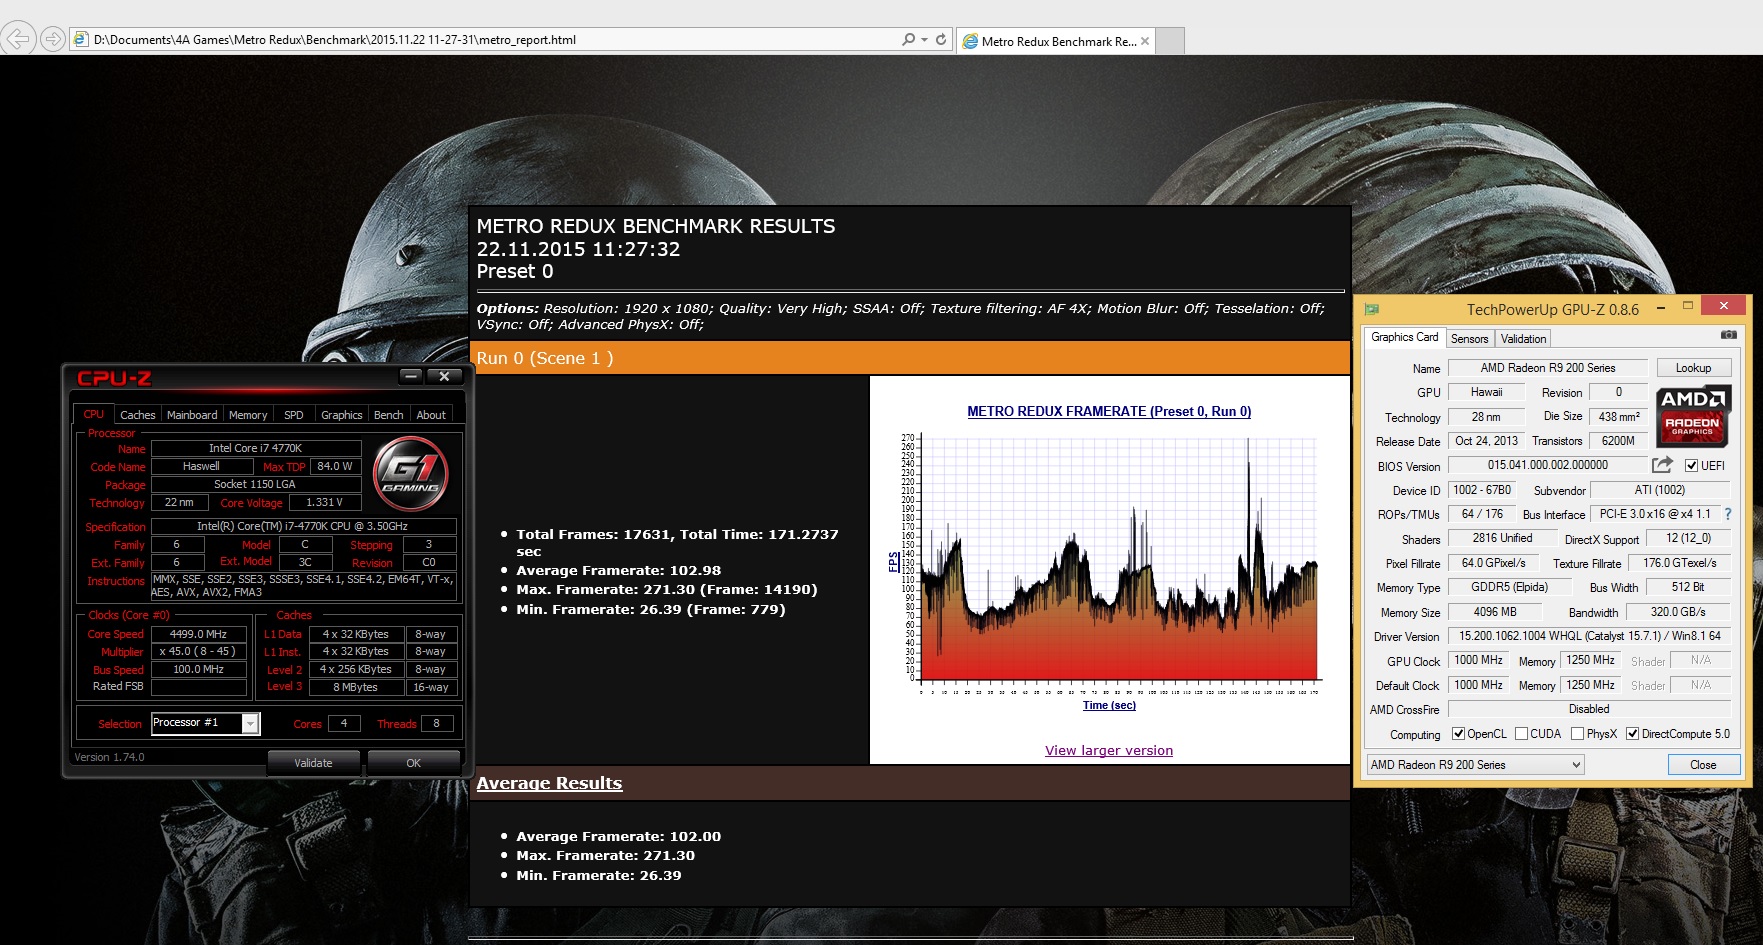Open the Memory tab in CPU-Z

click(248, 415)
